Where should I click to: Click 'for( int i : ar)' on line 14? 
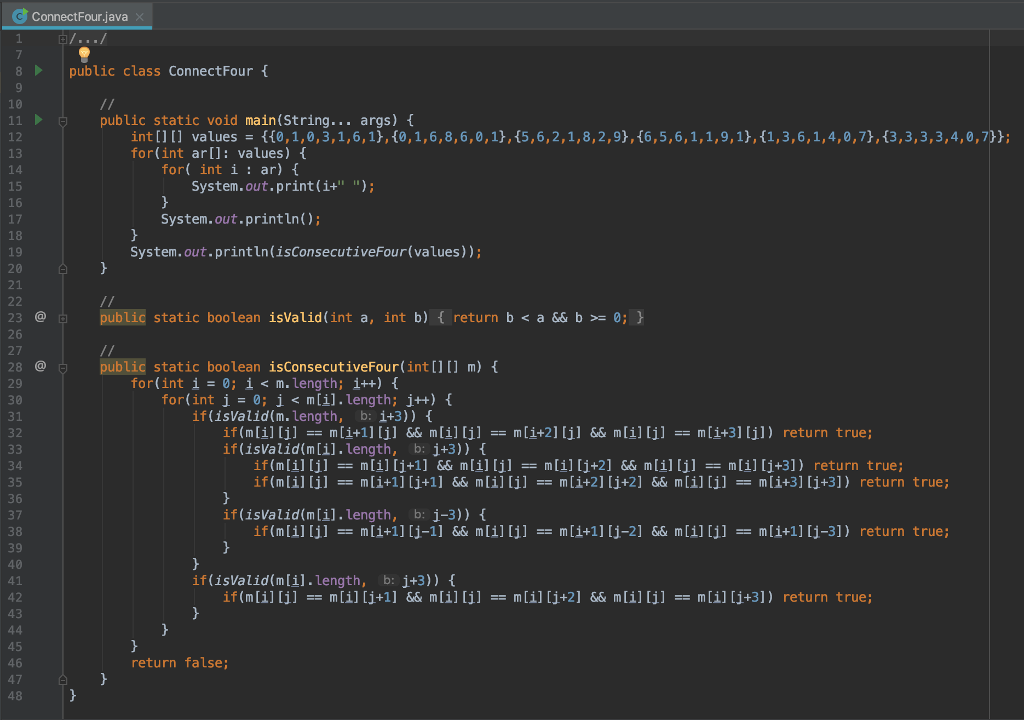(222, 170)
